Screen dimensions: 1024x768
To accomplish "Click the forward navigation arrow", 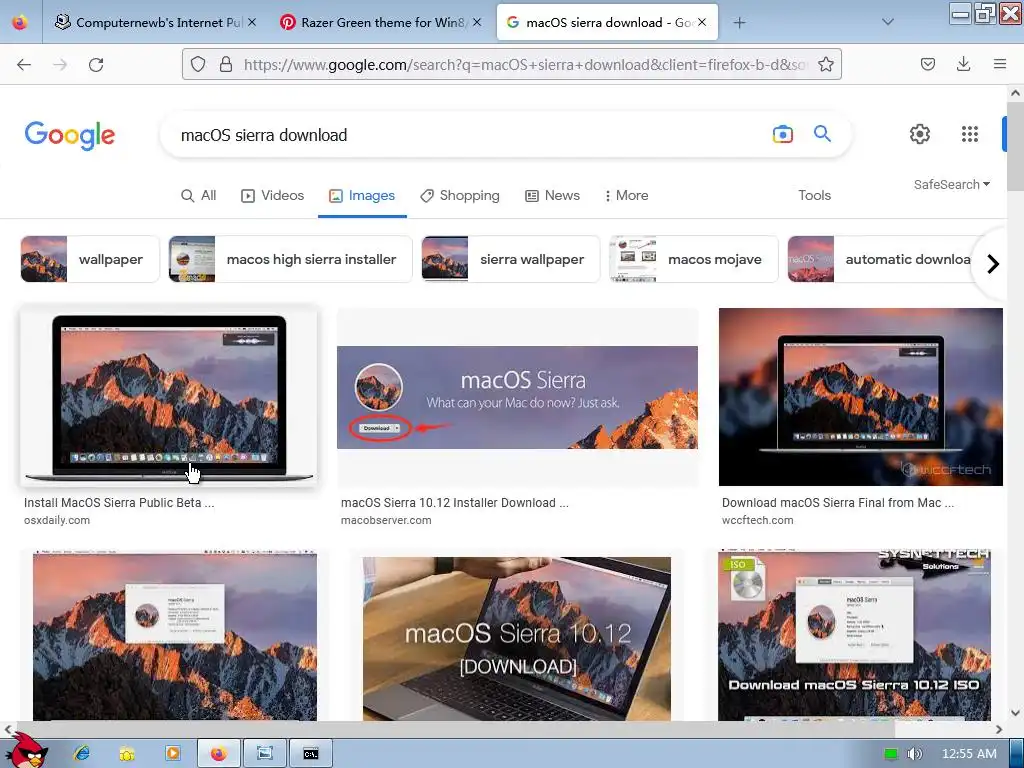I will coord(60,64).
